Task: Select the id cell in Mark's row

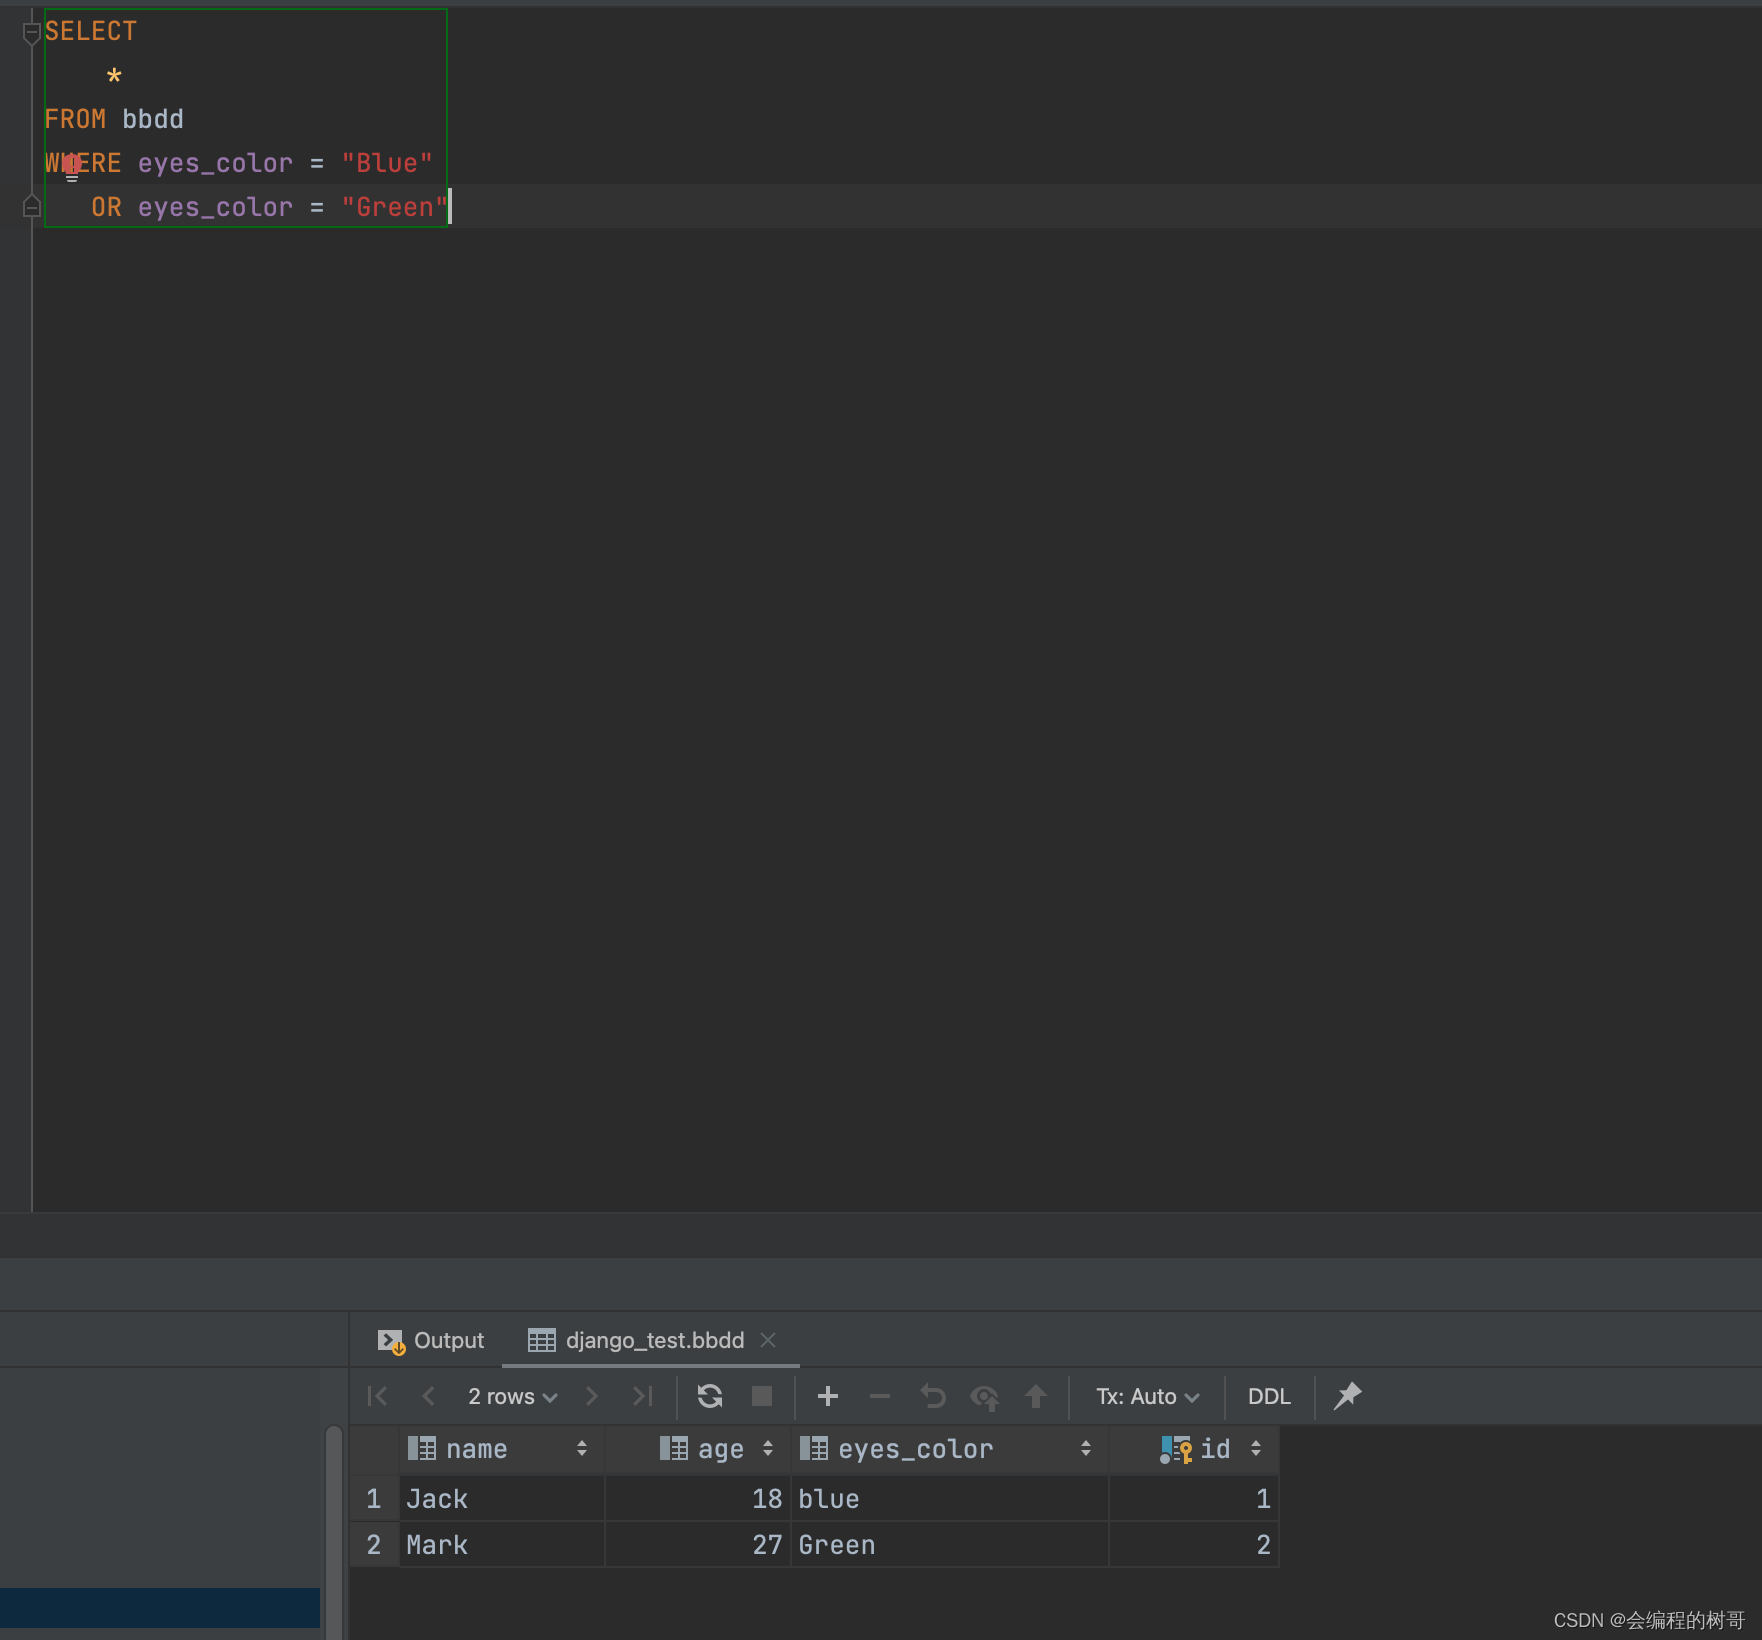Action: click(1194, 1544)
